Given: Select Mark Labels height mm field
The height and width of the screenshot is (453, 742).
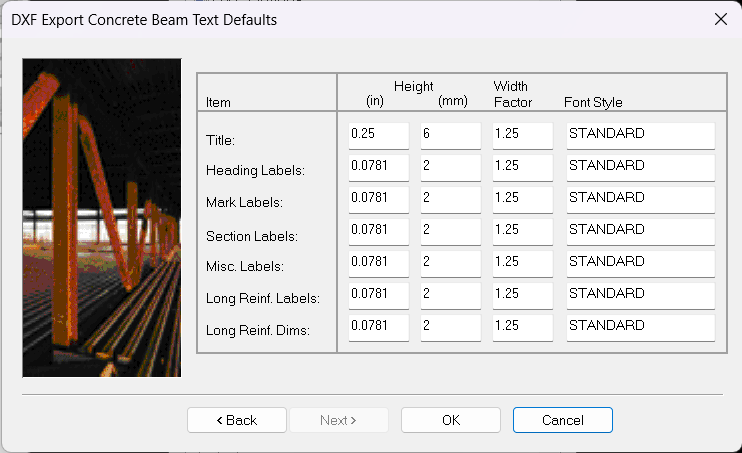Looking at the screenshot, I should pyautogui.click(x=450, y=198).
